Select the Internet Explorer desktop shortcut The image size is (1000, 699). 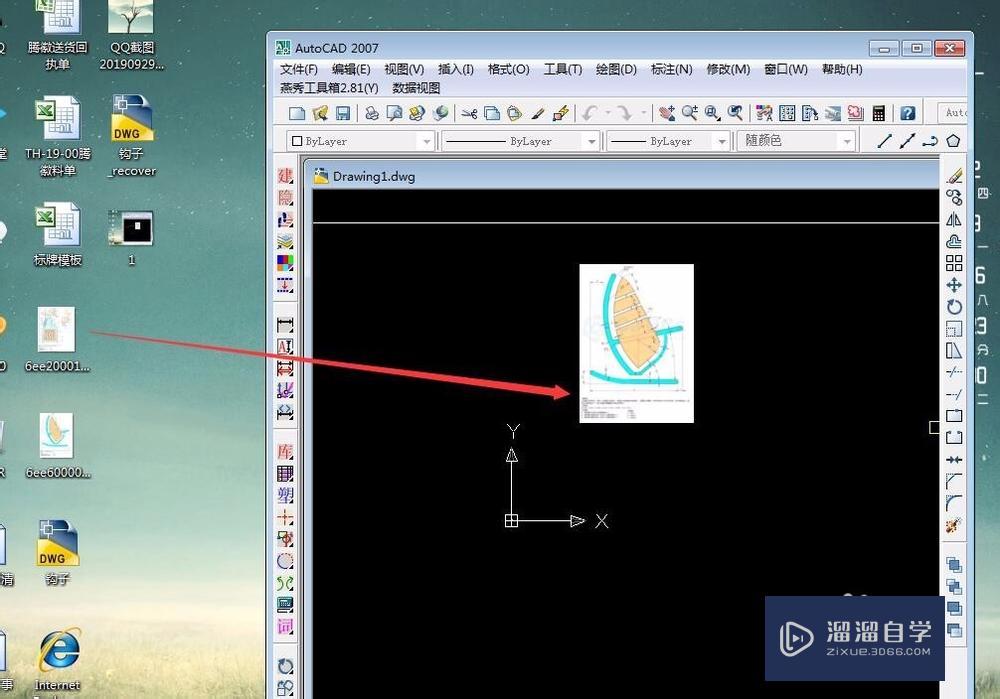pyautogui.click(x=58, y=659)
